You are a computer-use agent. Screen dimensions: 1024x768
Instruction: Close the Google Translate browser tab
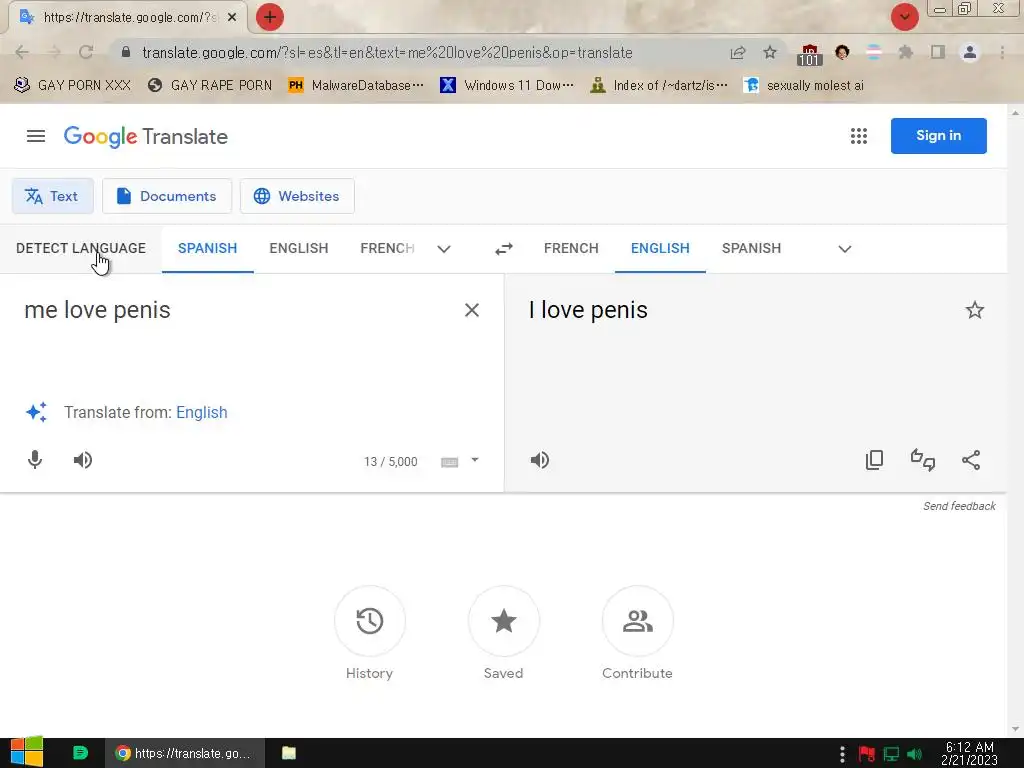pos(232,18)
